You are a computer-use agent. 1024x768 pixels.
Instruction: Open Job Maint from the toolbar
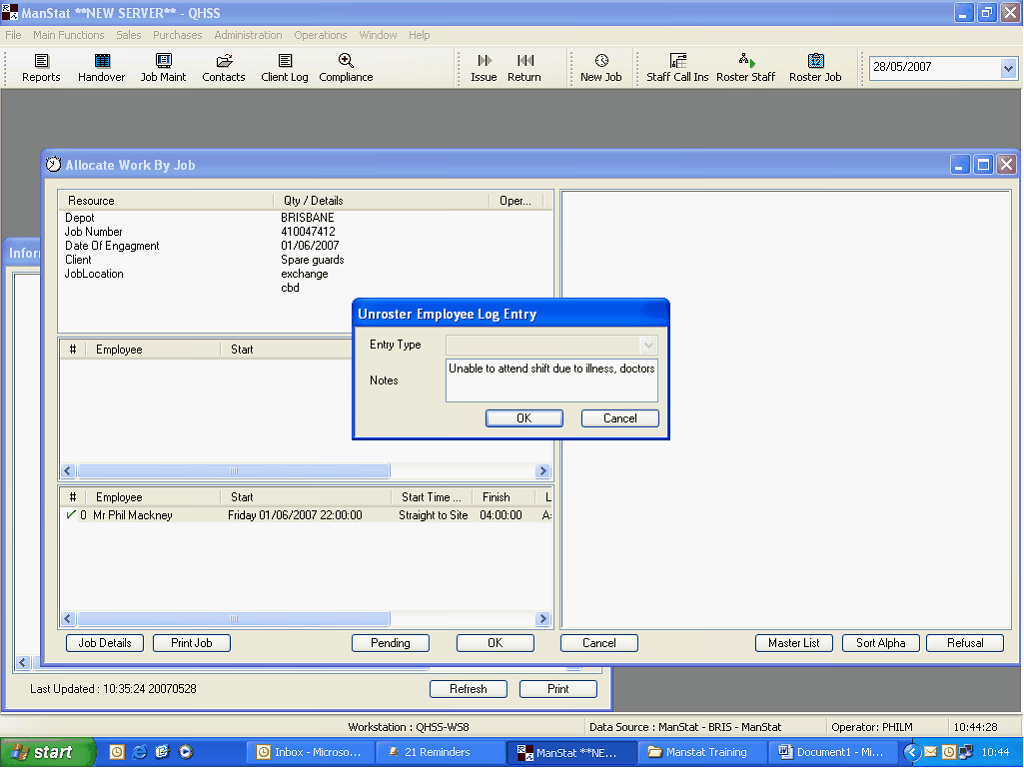(163, 62)
